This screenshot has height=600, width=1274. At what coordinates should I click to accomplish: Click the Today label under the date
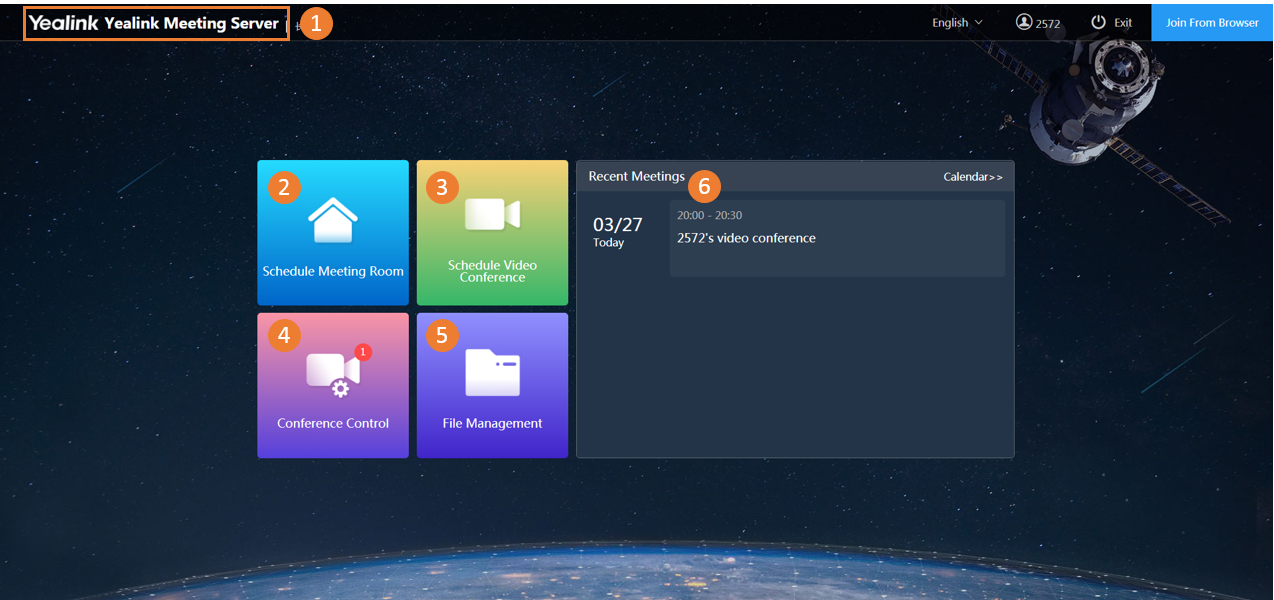(x=608, y=243)
